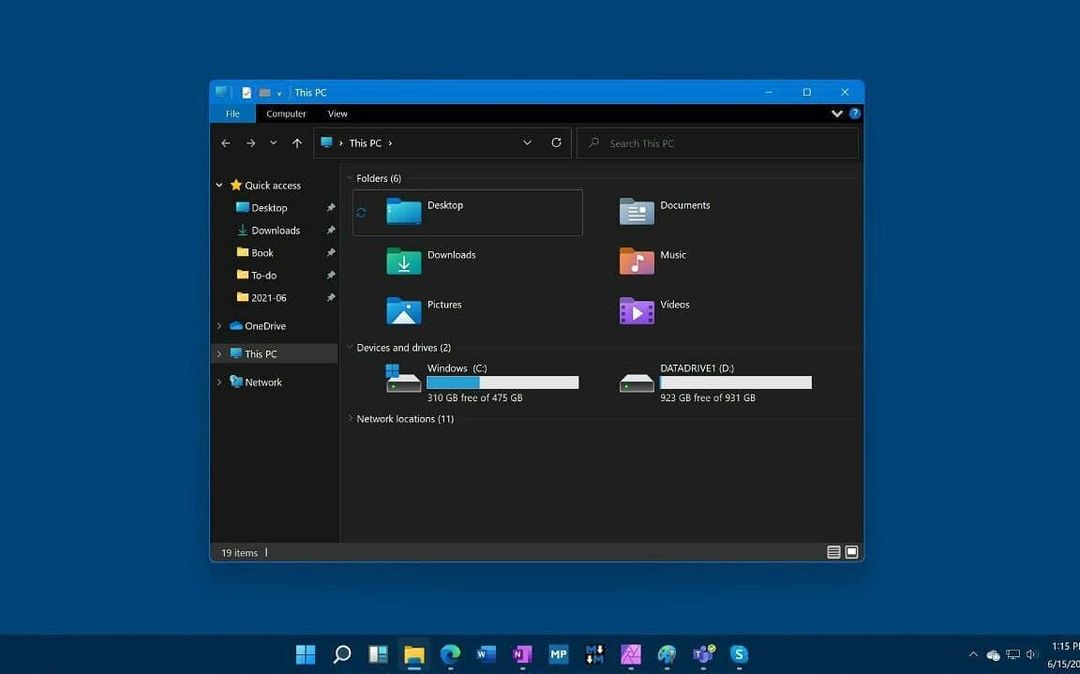
Task: Unpin Desktop from Quick access
Action: click(x=331, y=207)
